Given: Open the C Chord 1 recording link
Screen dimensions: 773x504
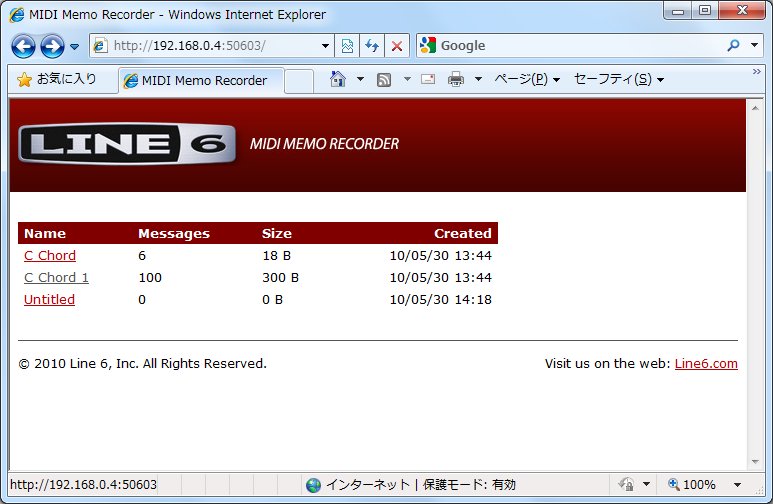Looking at the screenshot, I should click(56, 278).
